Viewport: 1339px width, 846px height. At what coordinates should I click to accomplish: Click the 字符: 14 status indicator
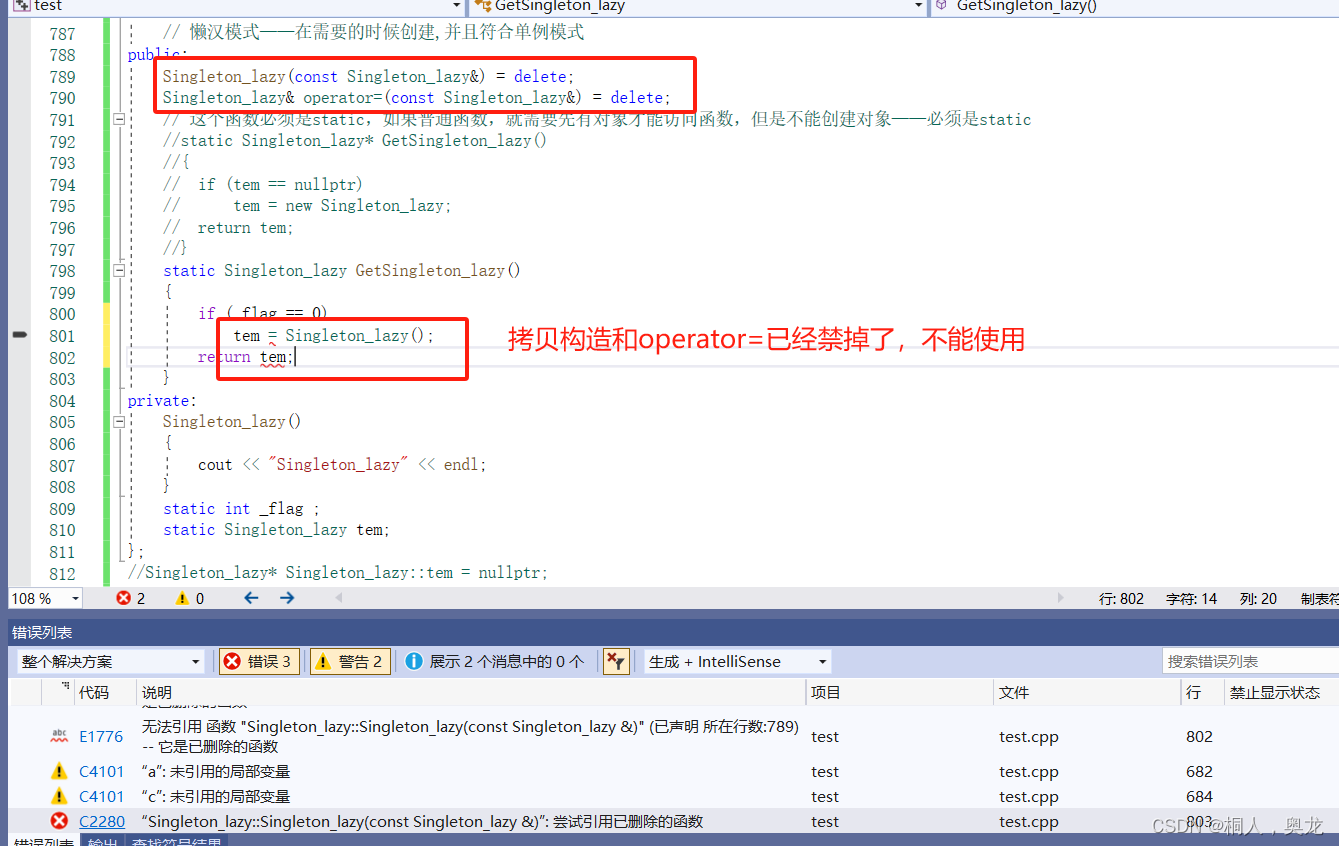click(1191, 599)
